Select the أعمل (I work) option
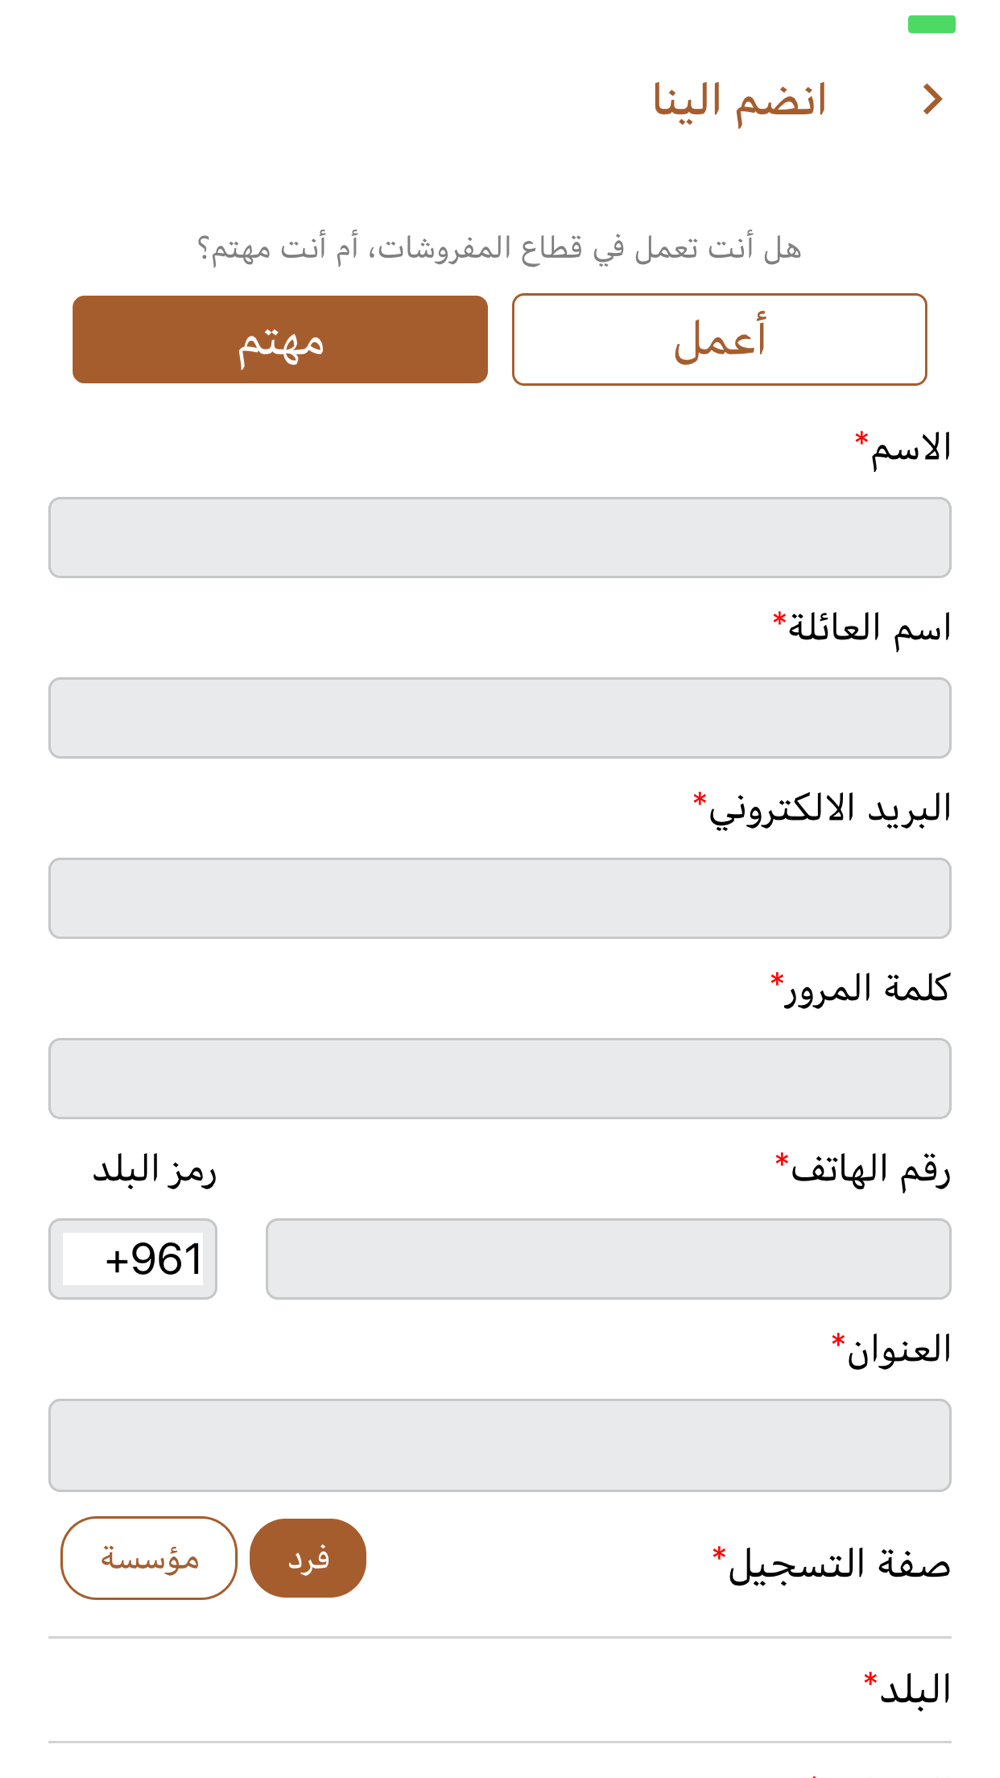1000x1778 pixels. (719, 339)
